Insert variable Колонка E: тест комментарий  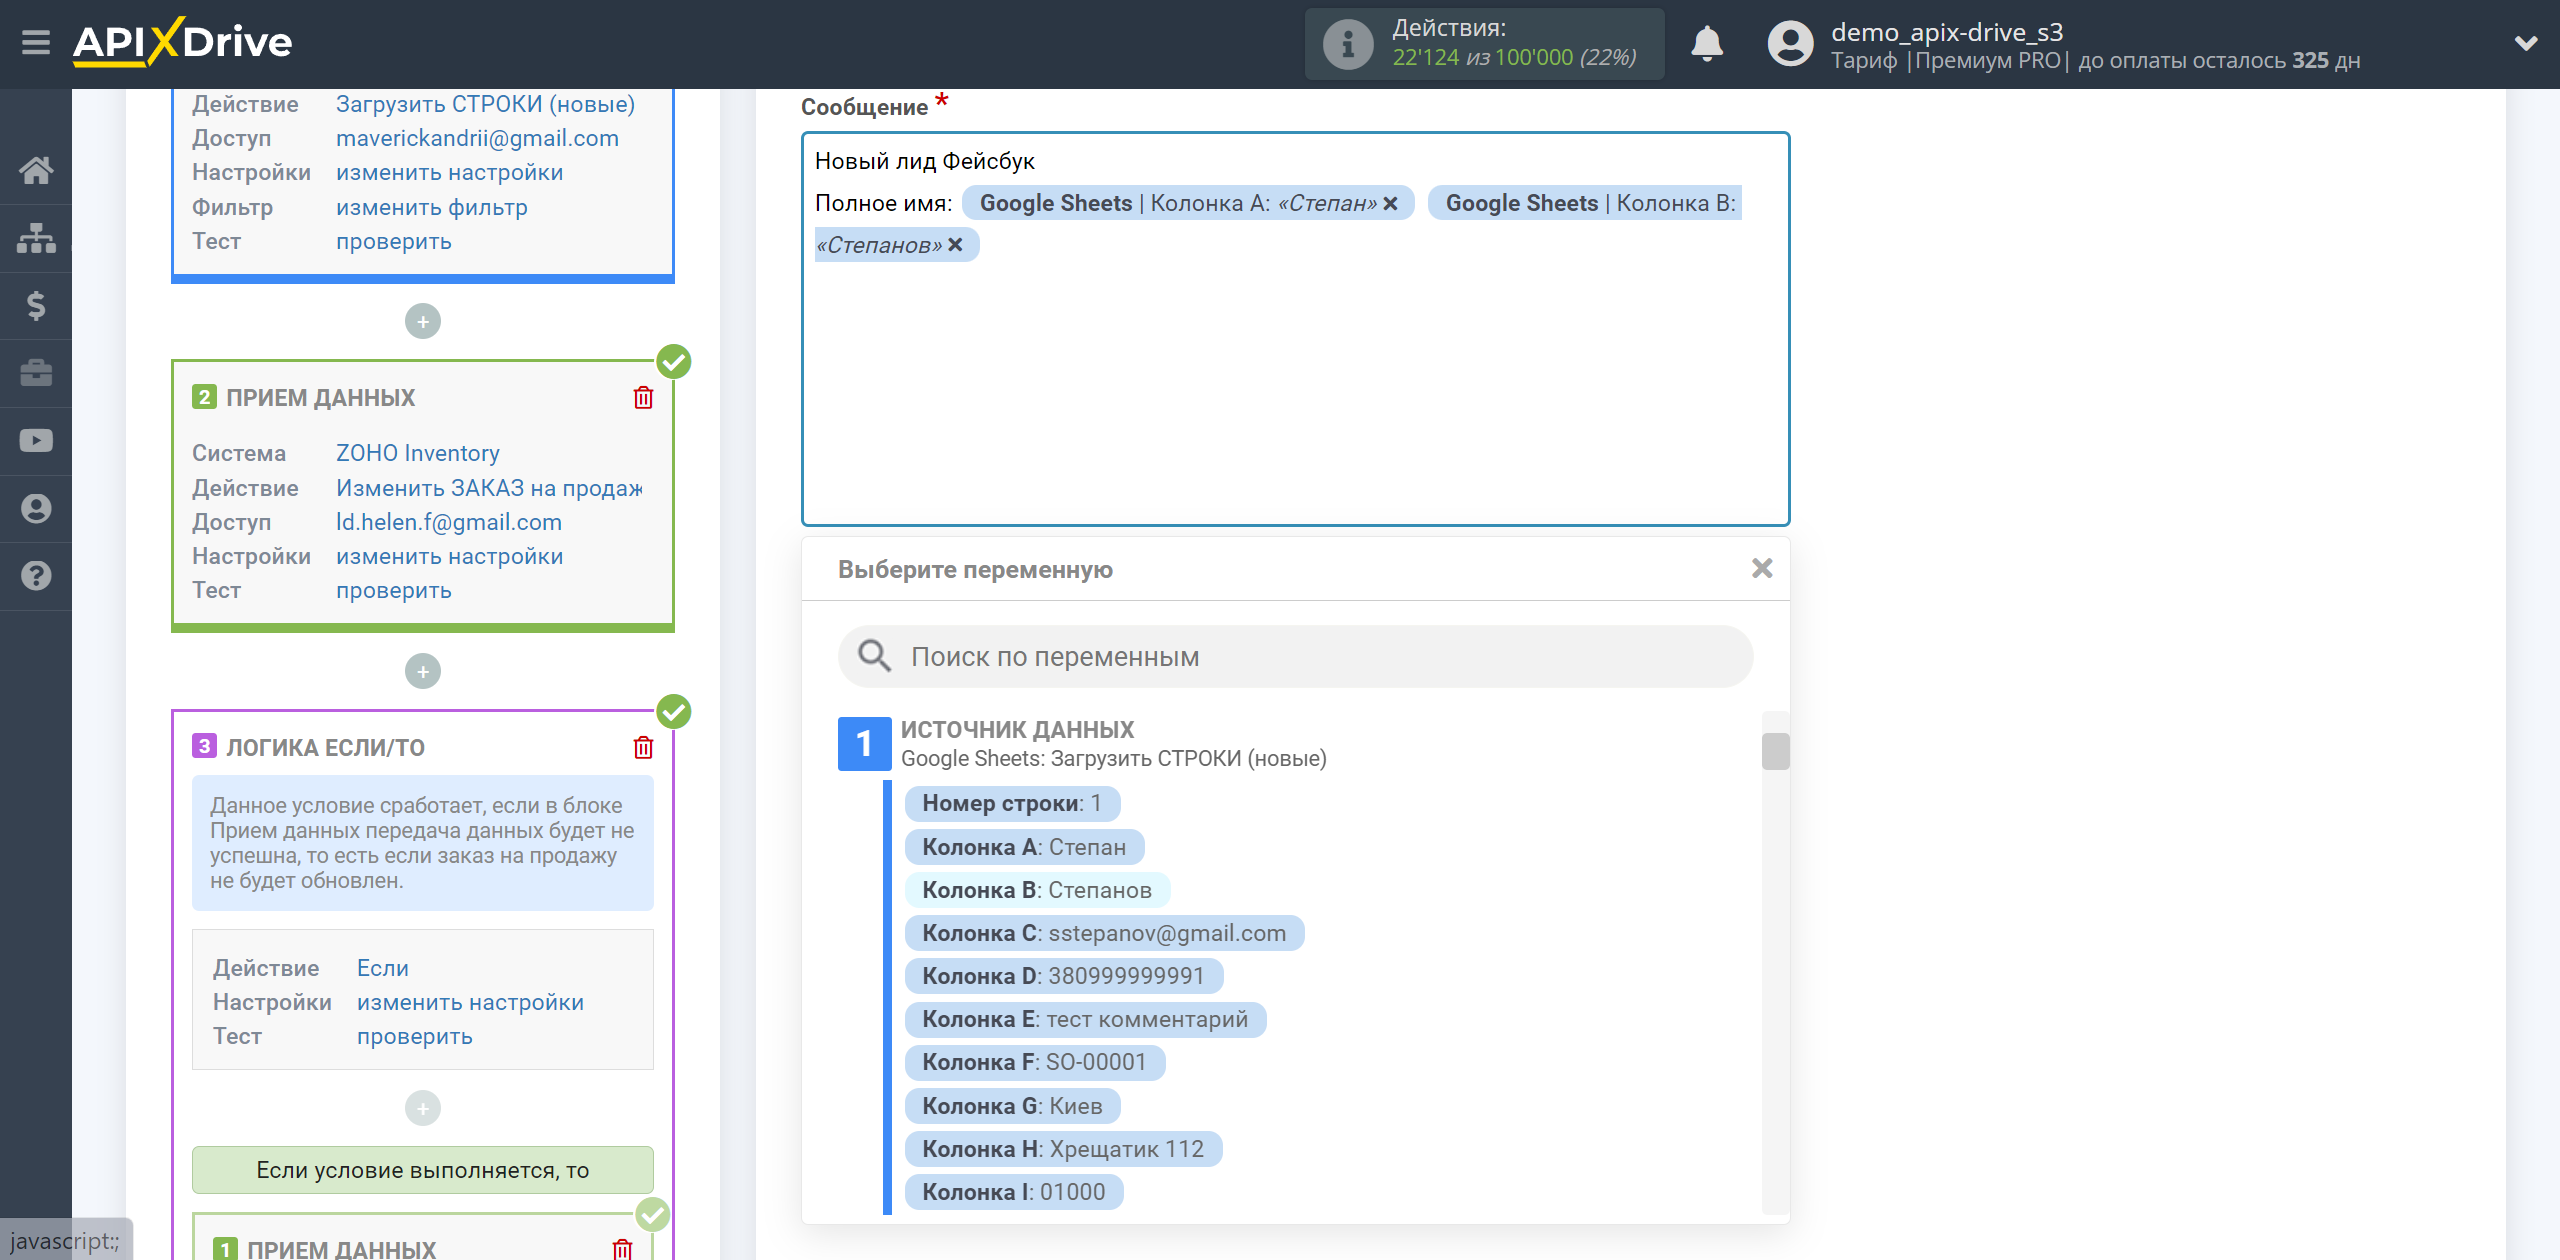pos(1085,1019)
